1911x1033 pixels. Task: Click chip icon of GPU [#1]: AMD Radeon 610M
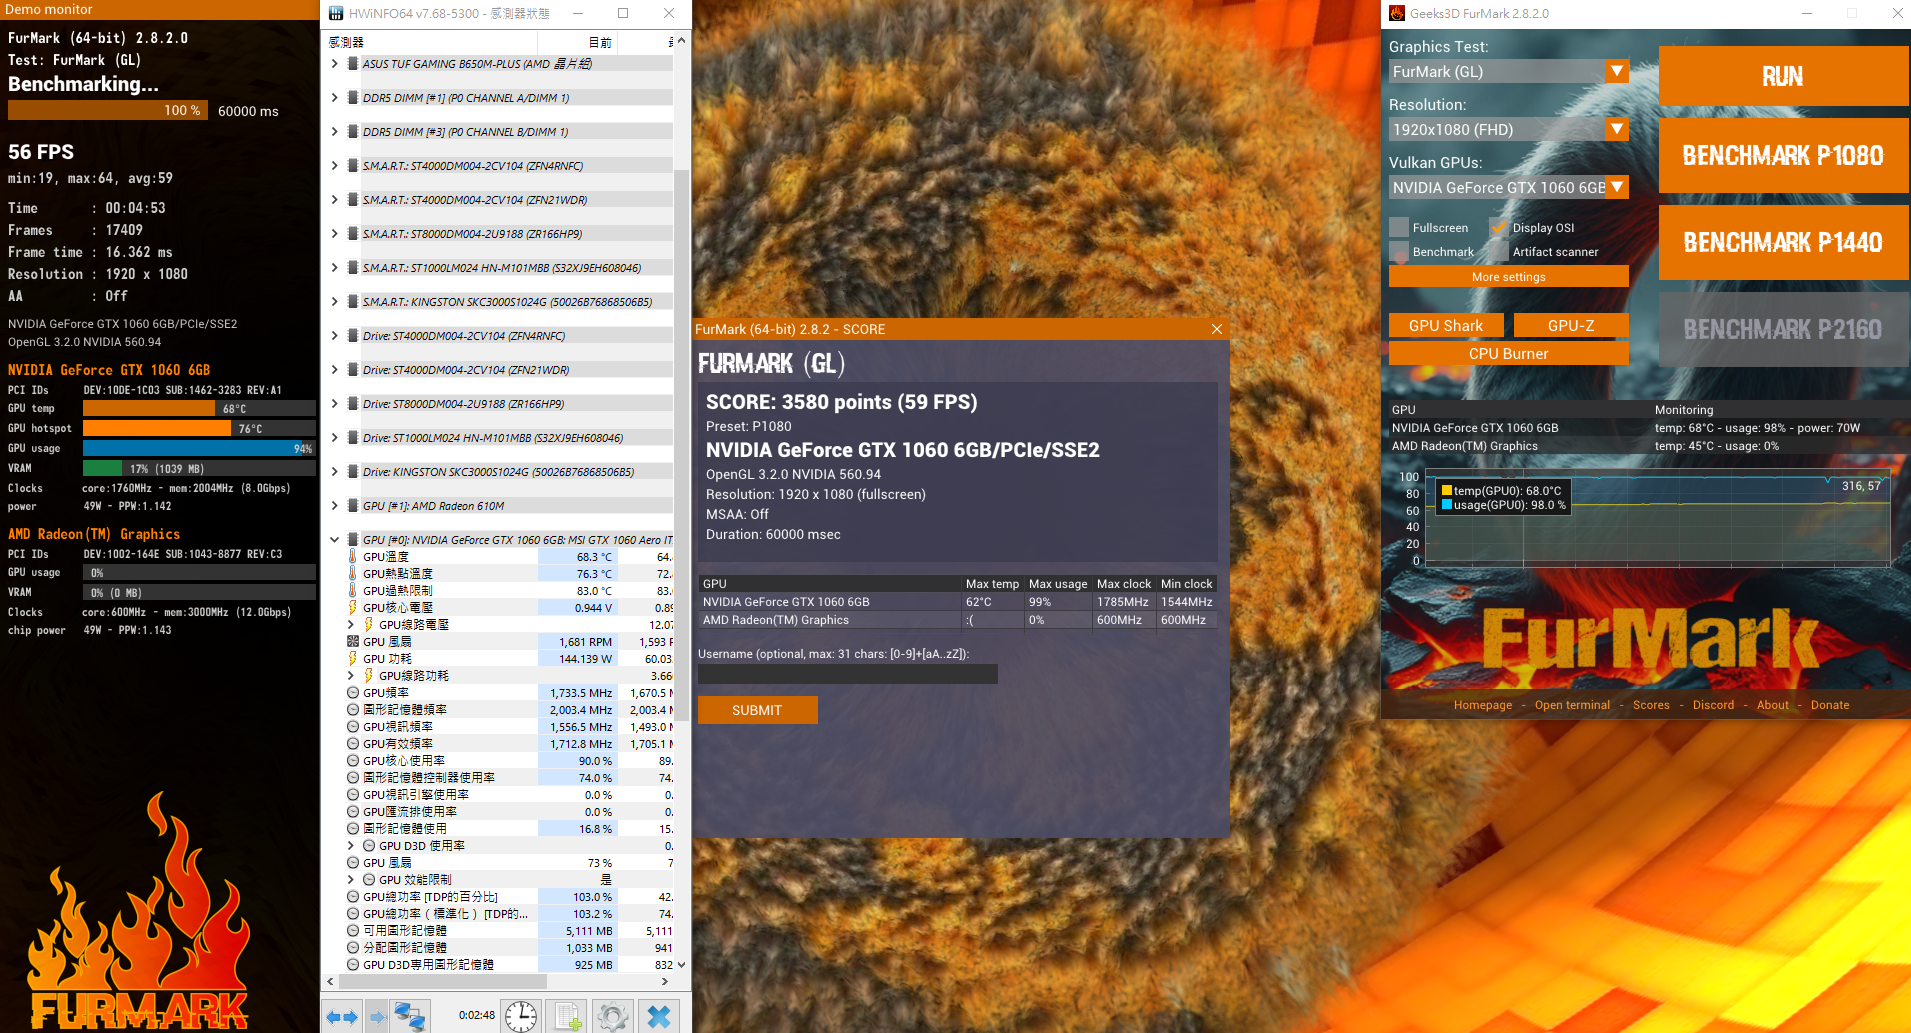pyautogui.click(x=352, y=506)
